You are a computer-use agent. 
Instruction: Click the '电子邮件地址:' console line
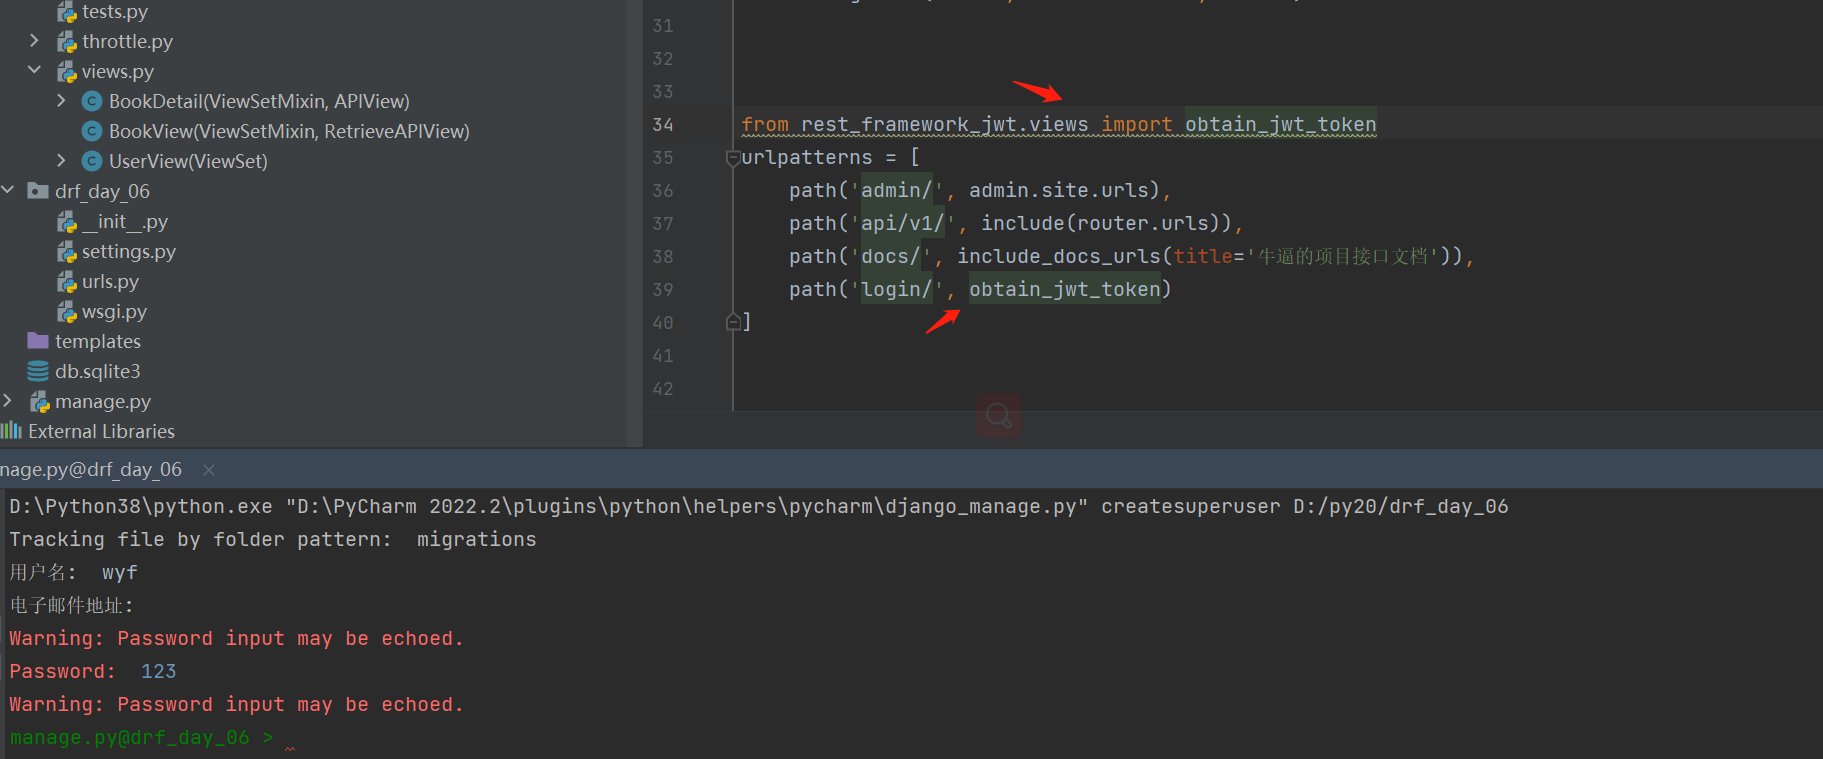click(71, 605)
